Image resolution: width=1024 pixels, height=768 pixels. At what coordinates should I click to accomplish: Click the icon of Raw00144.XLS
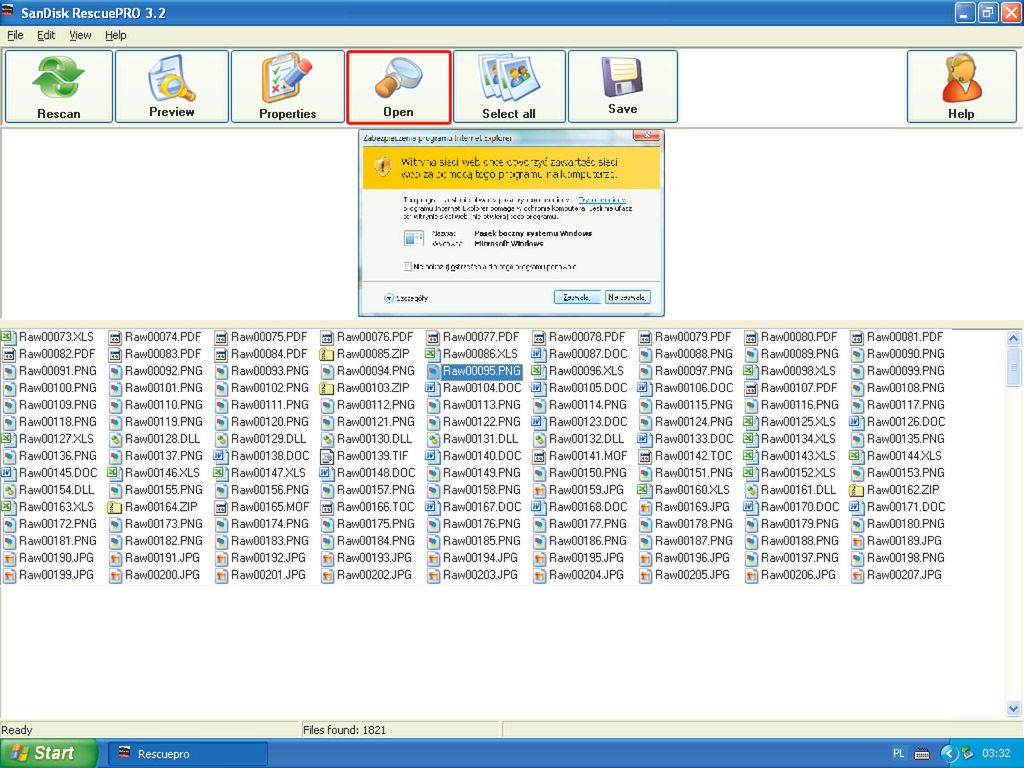(x=856, y=456)
